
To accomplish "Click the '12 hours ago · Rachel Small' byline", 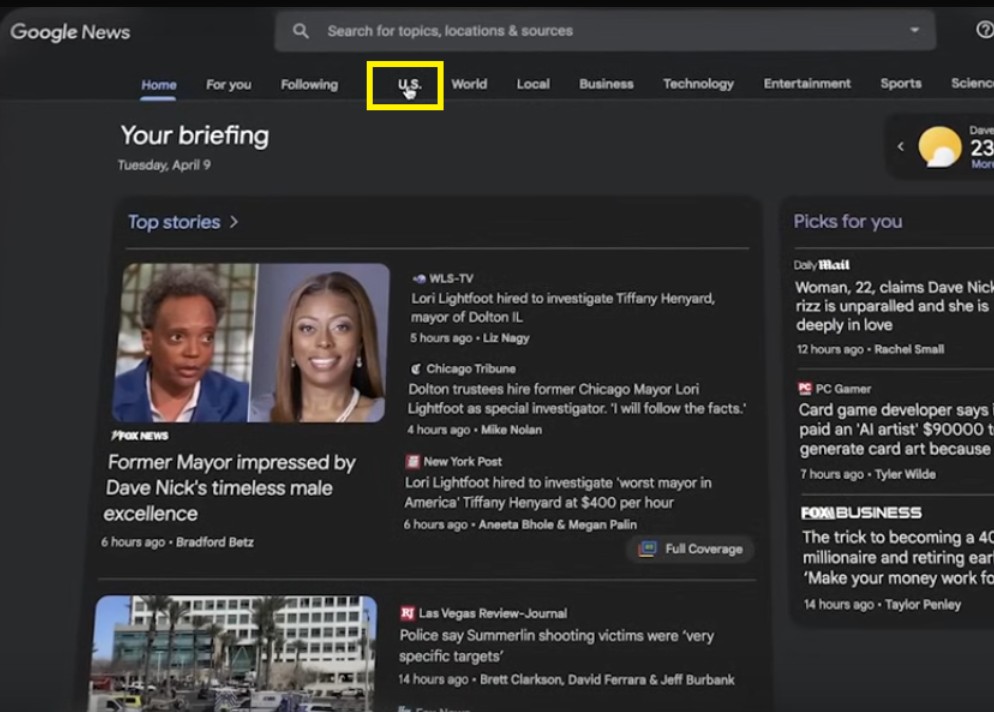I will [x=870, y=349].
